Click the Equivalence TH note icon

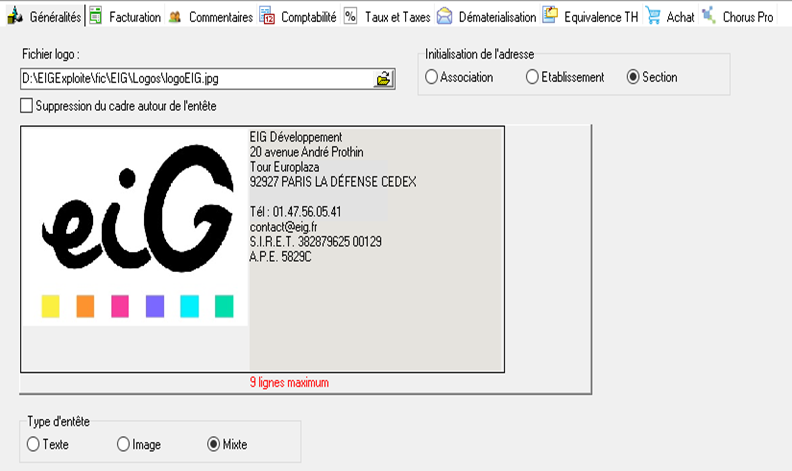tap(550, 15)
